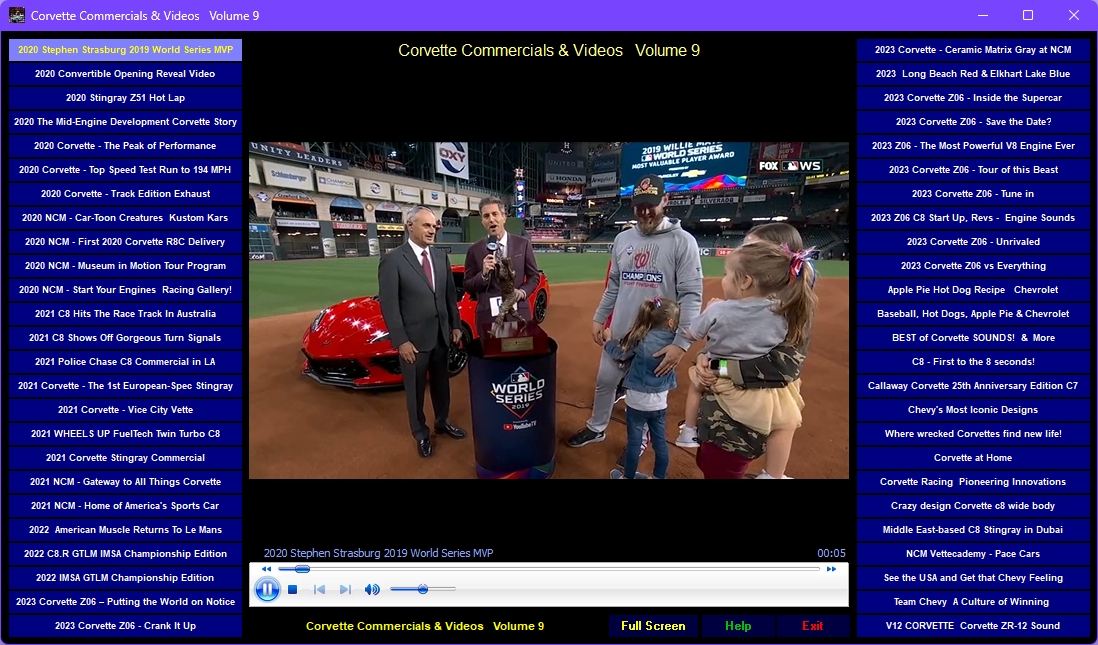Open 2021 Corvette - Vice City Vette

[x=125, y=410]
